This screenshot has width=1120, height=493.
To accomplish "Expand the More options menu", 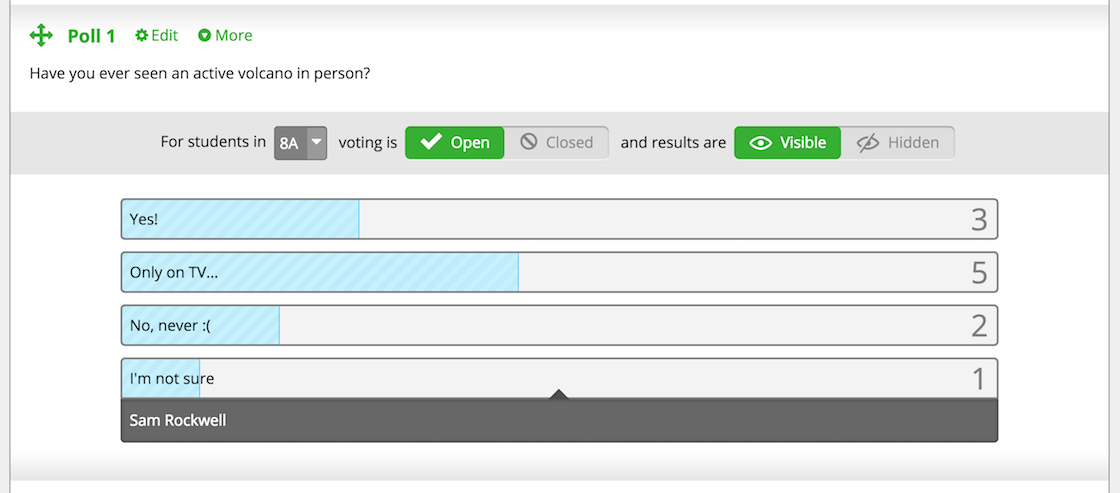I will point(225,35).
